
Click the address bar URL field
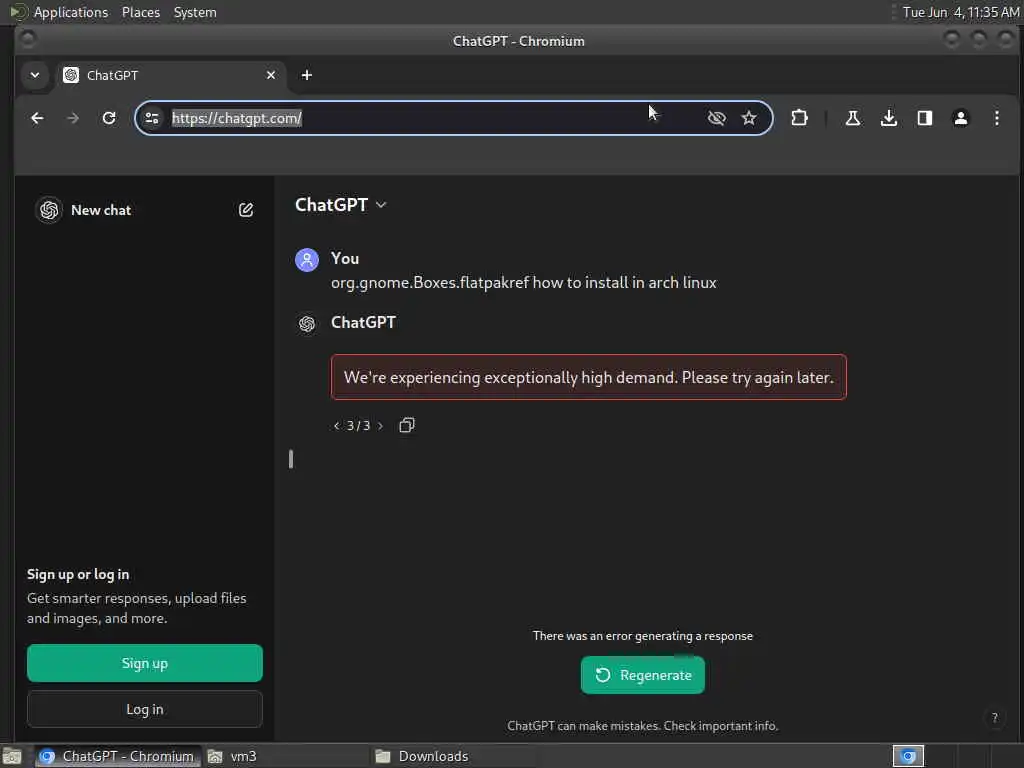453,118
